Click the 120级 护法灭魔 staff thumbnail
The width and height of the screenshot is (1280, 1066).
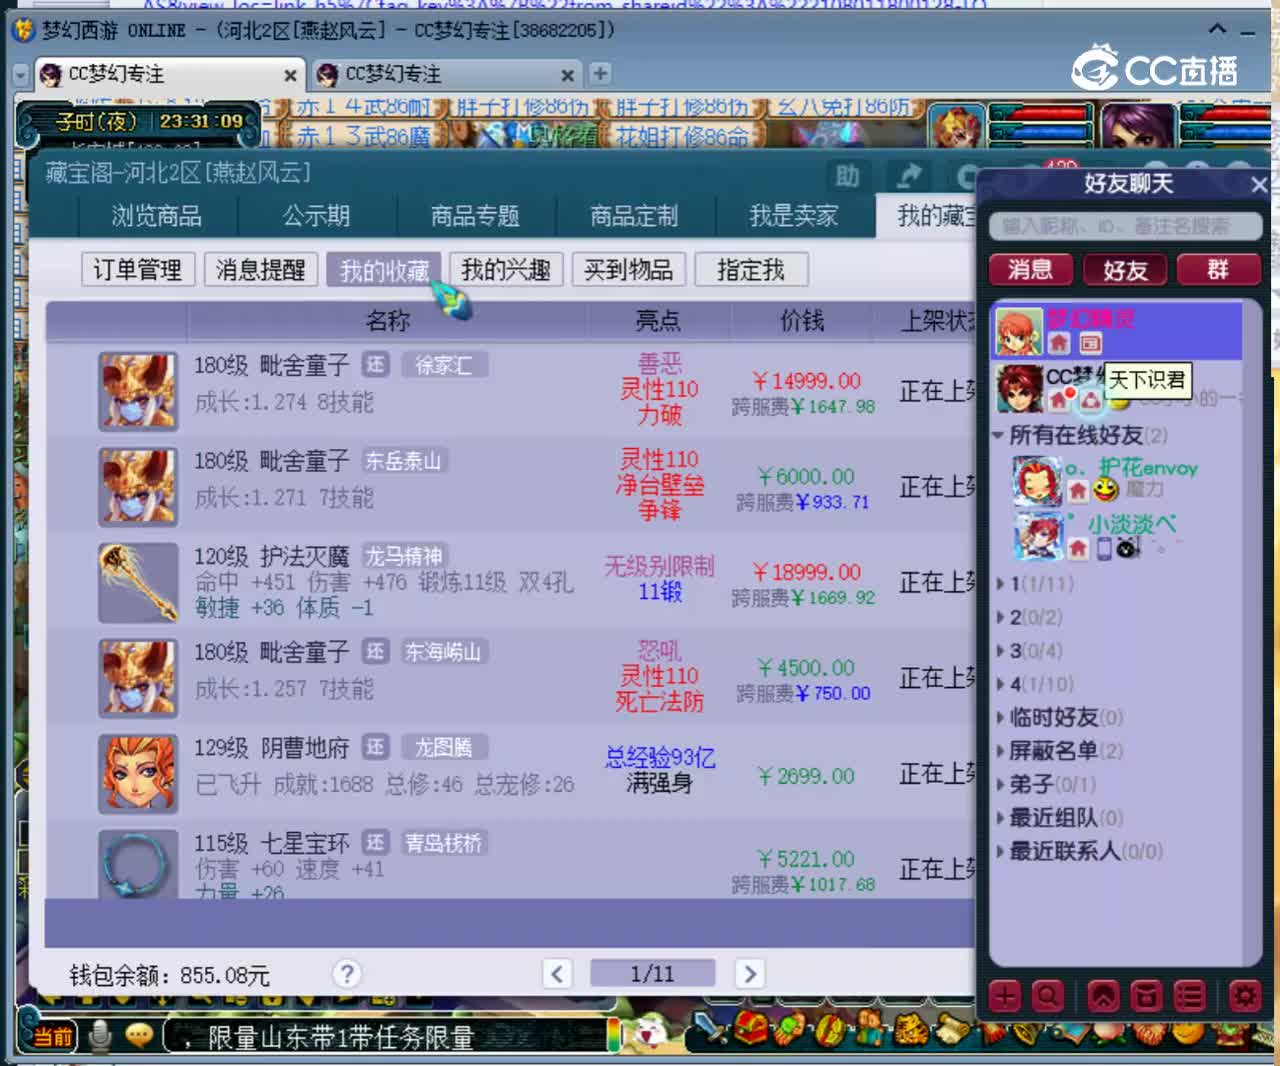[x=138, y=582]
